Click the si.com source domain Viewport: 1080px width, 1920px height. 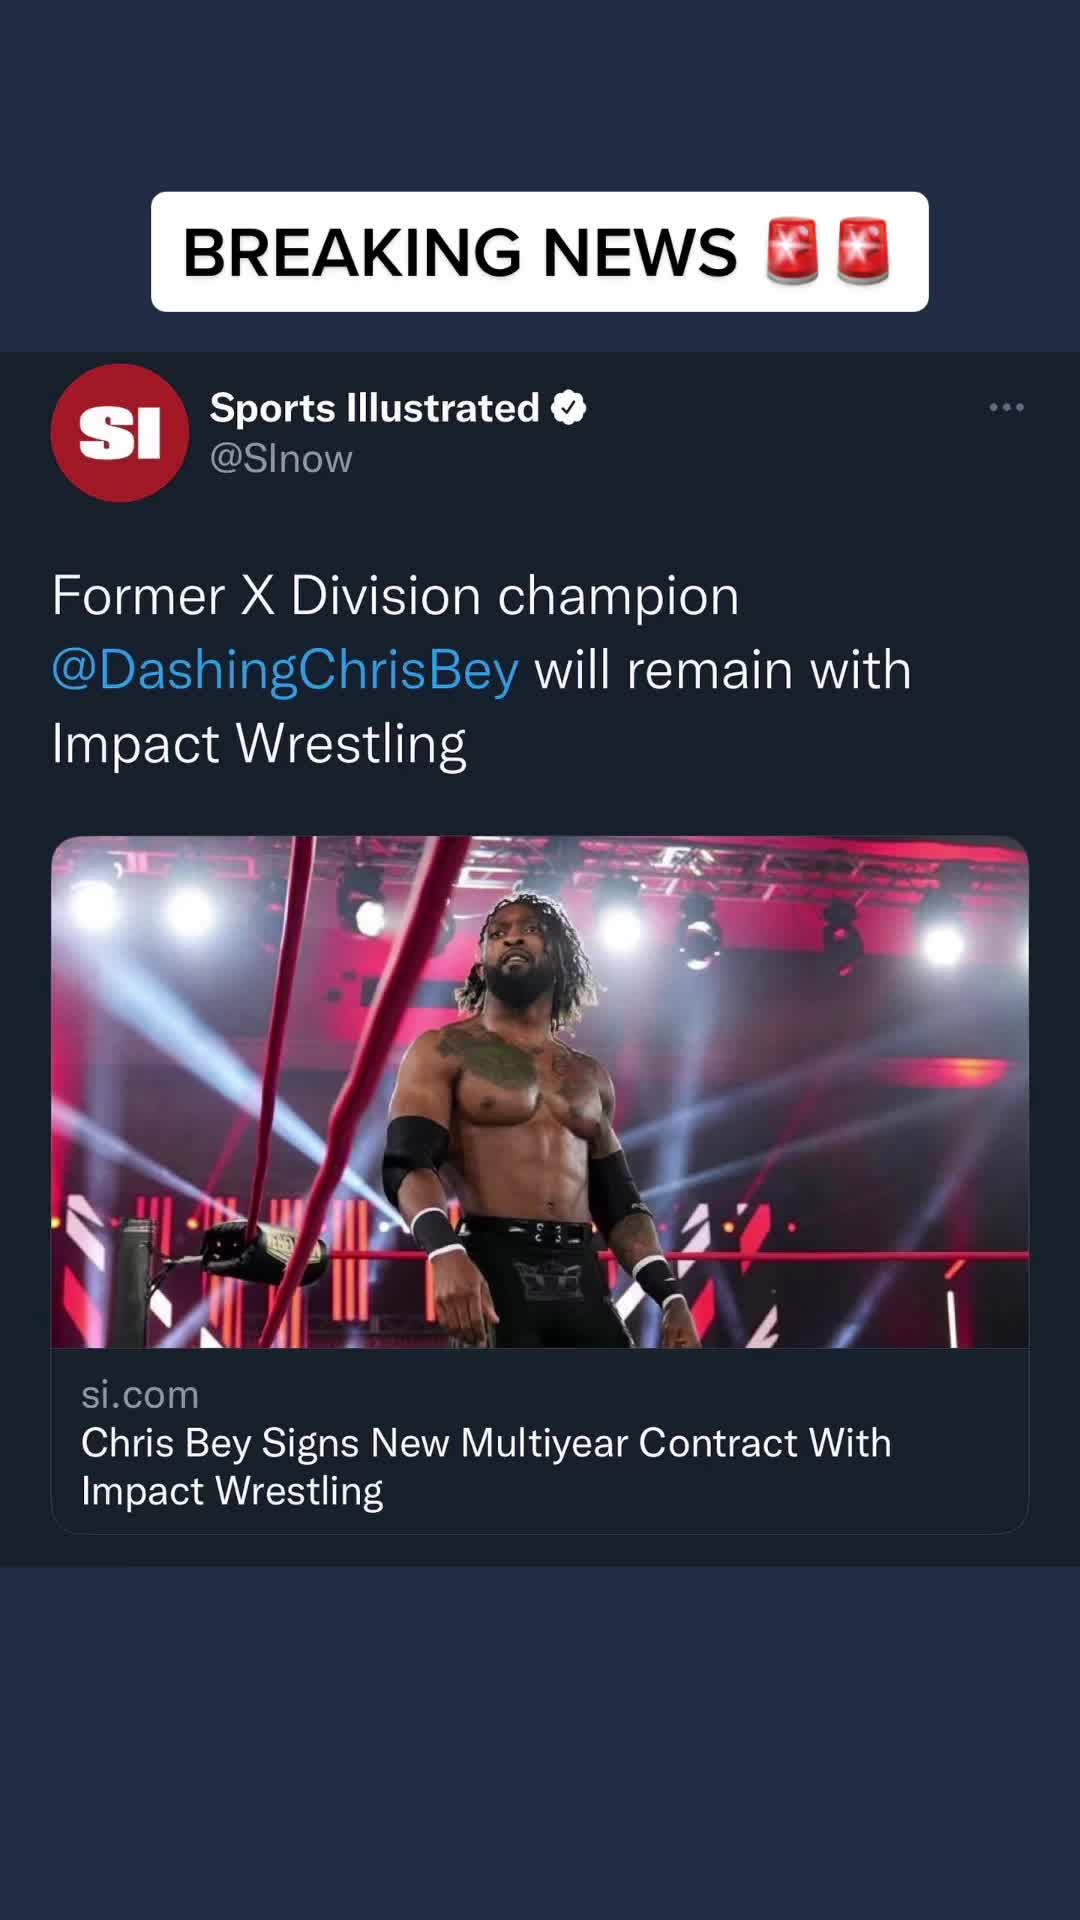[x=140, y=1394]
